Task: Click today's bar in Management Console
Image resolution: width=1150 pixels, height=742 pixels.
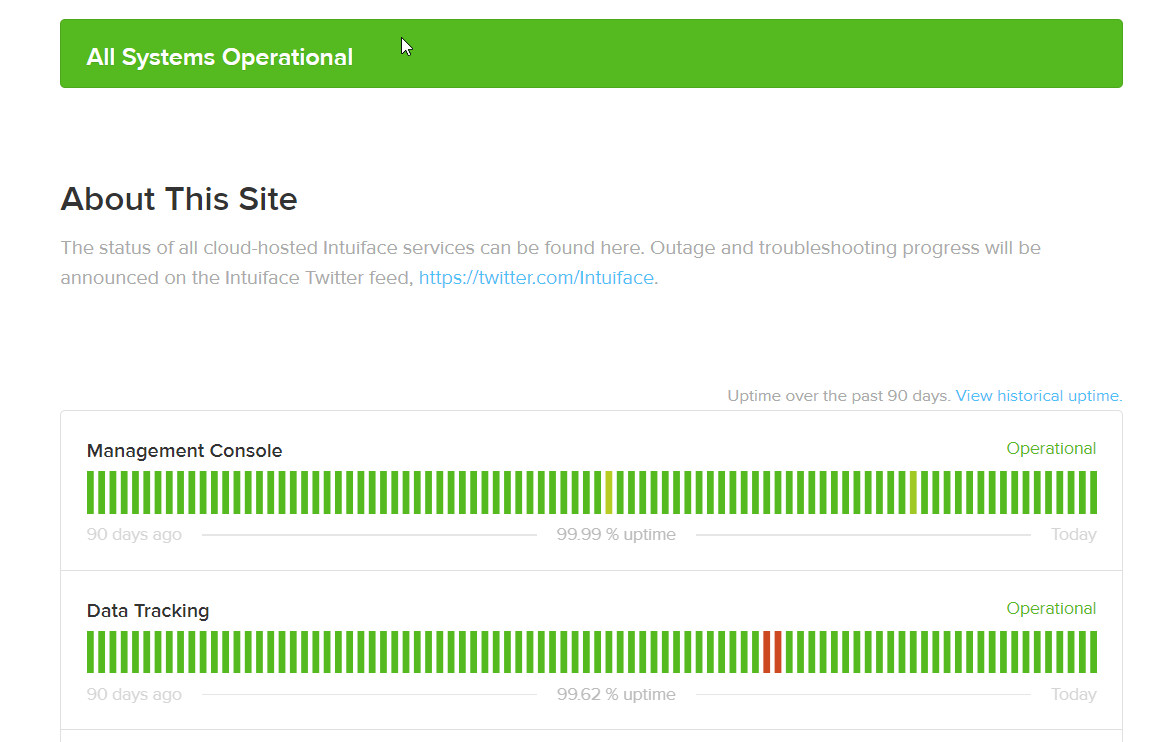Action: 1094,492
